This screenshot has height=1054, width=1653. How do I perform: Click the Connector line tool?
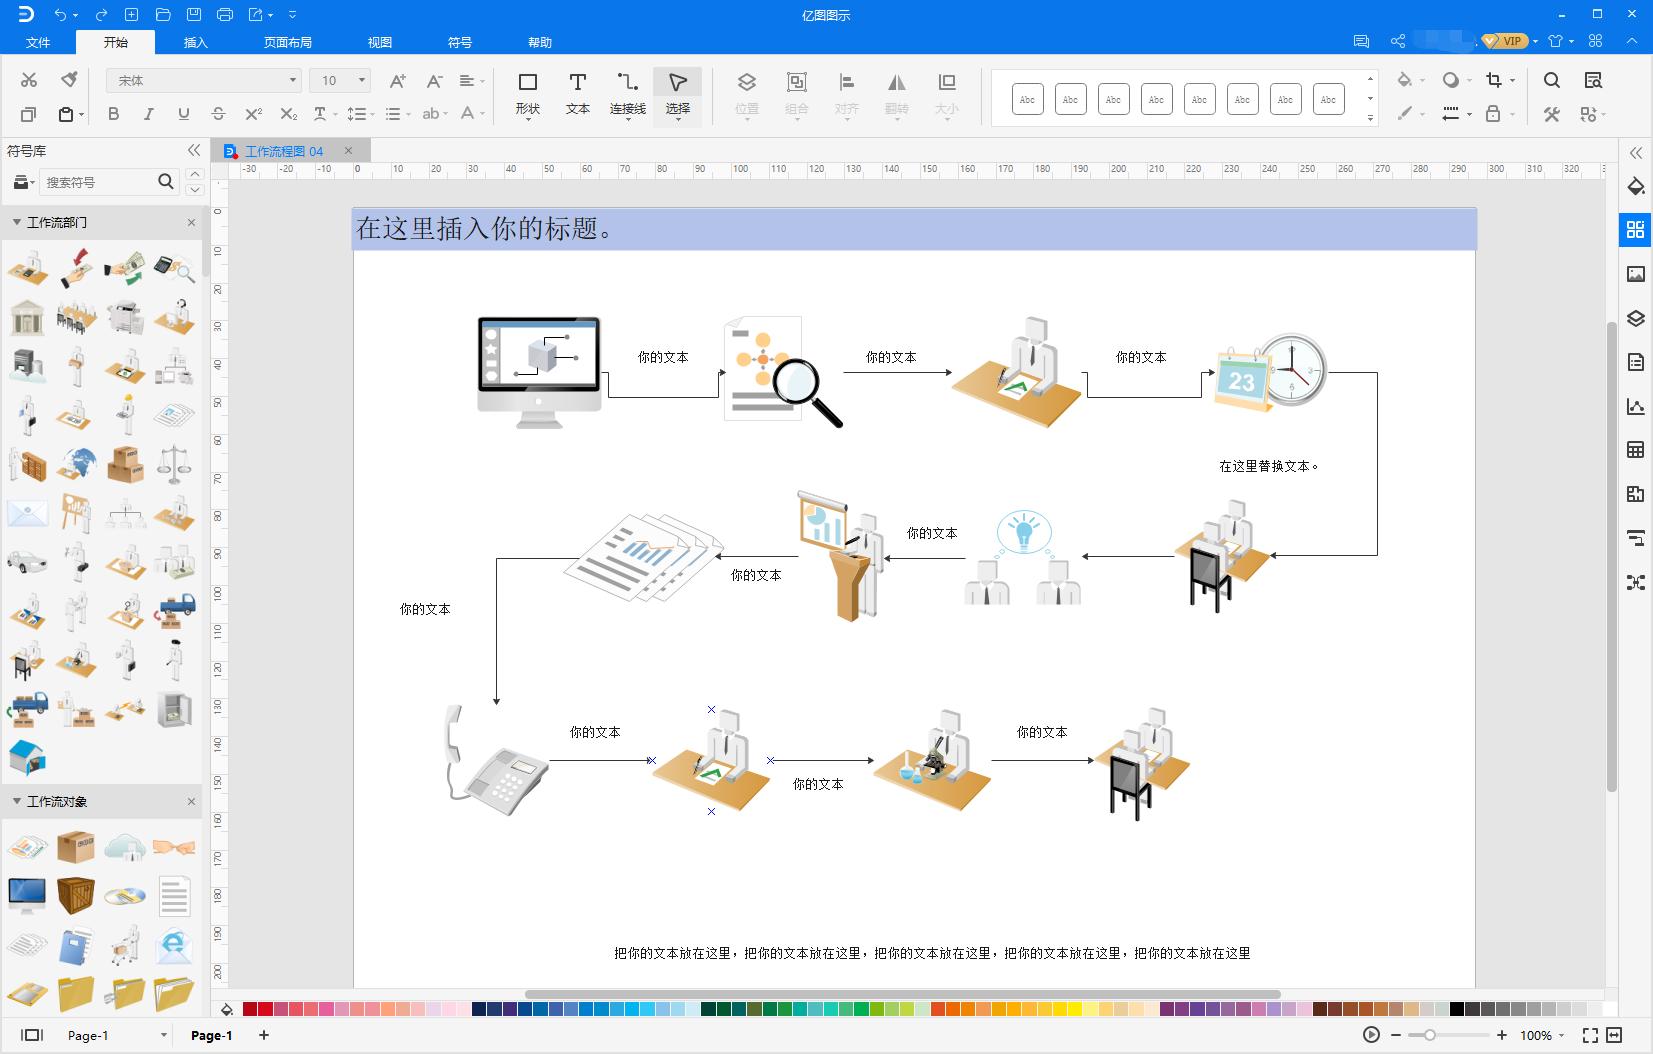click(x=628, y=93)
